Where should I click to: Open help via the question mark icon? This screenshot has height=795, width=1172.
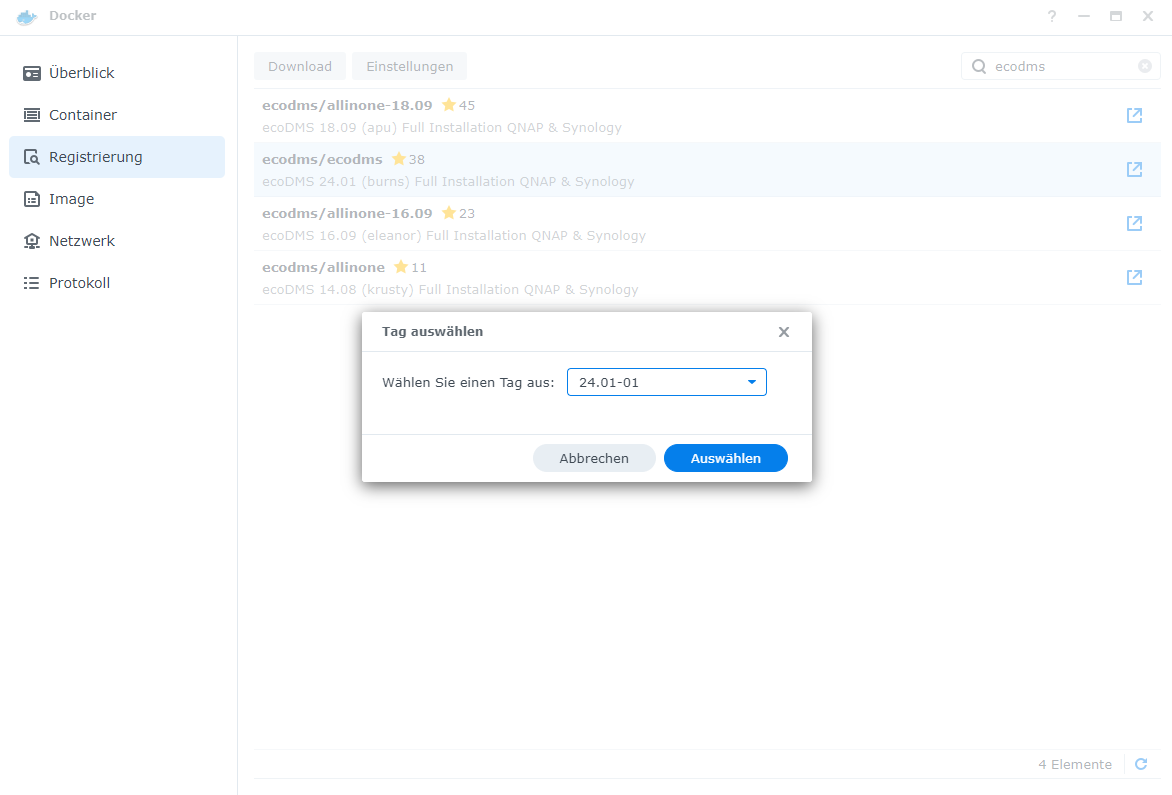(1052, 16)
